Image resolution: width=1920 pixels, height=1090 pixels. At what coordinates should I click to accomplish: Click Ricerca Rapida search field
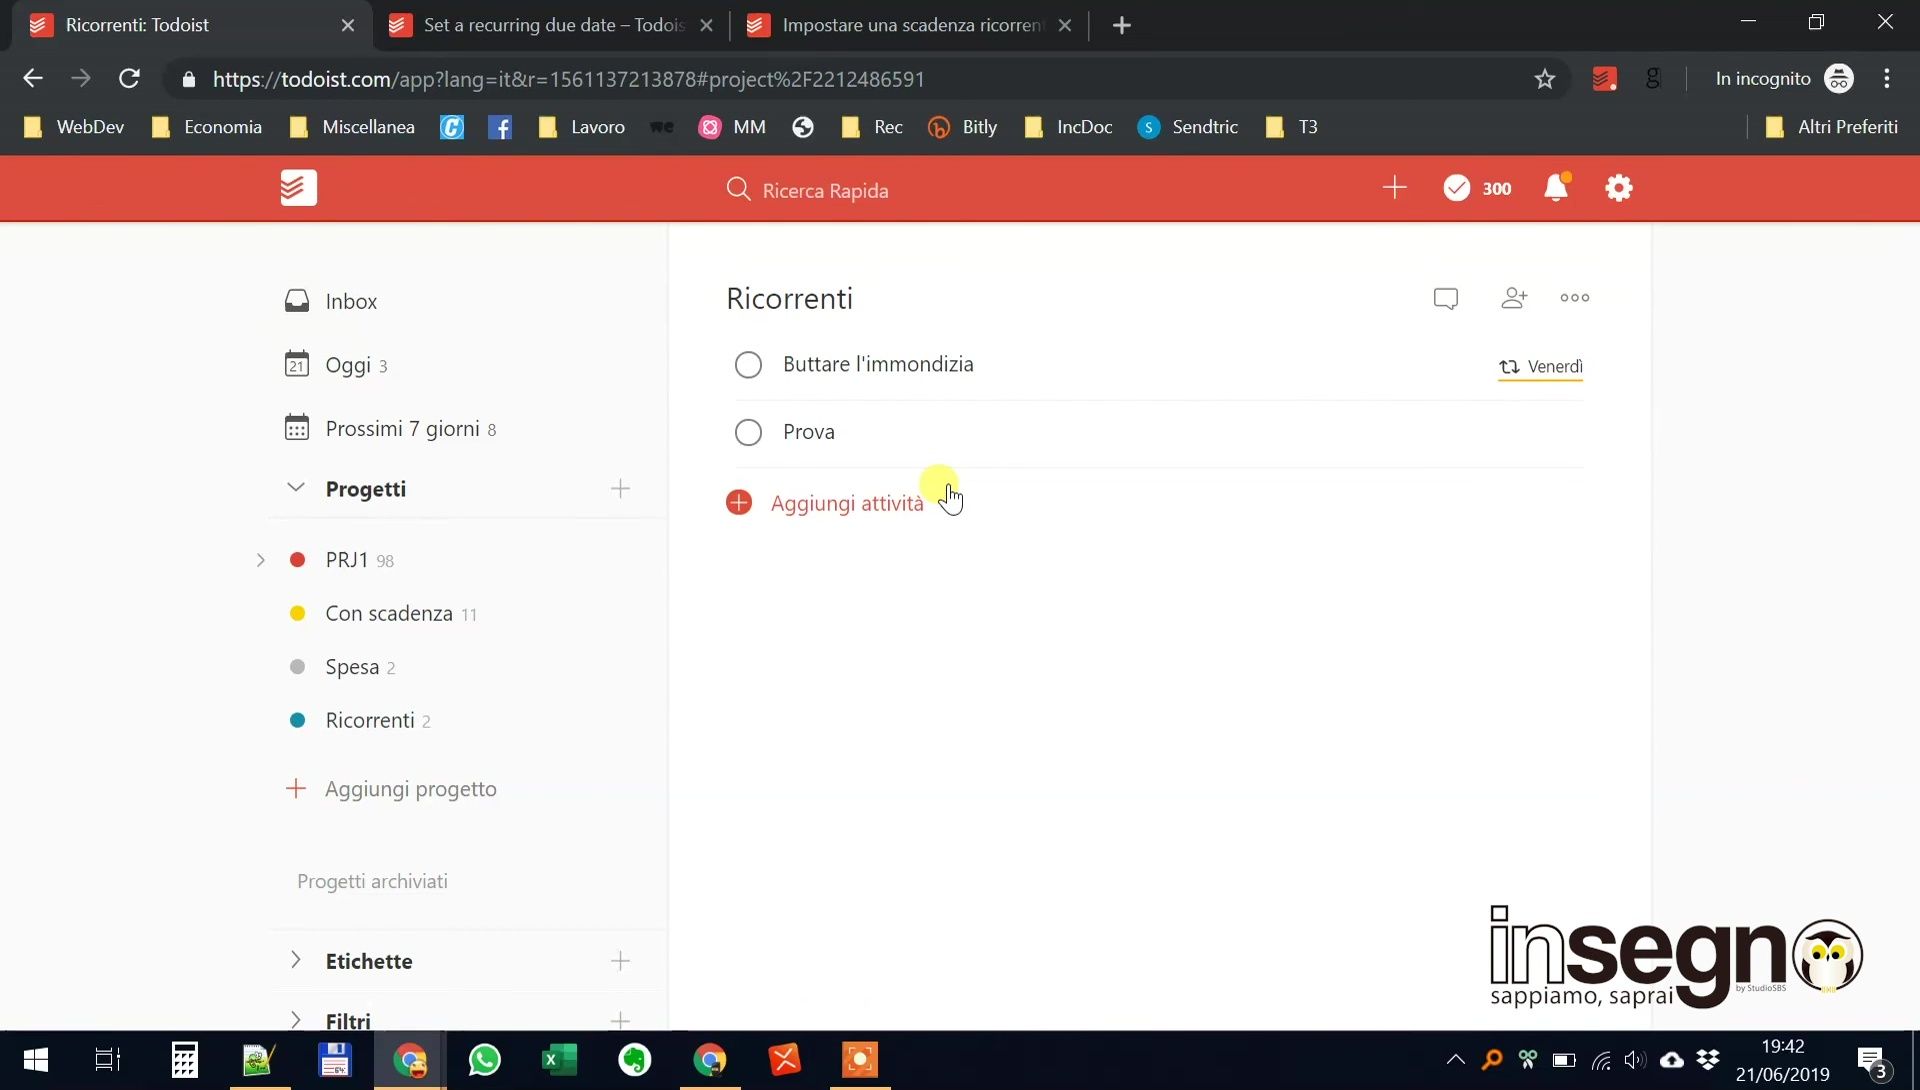825,190
